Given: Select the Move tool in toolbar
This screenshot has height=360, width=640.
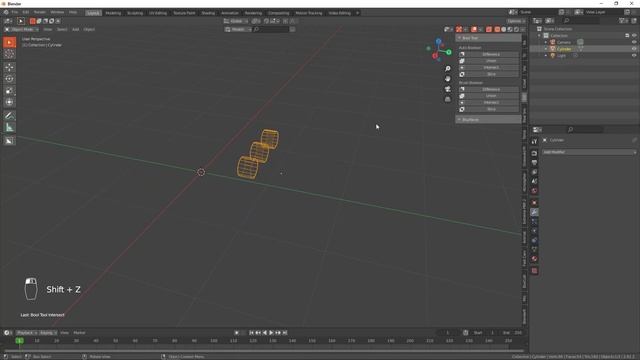Looking at the screenshot, I should tap(9, 67).
